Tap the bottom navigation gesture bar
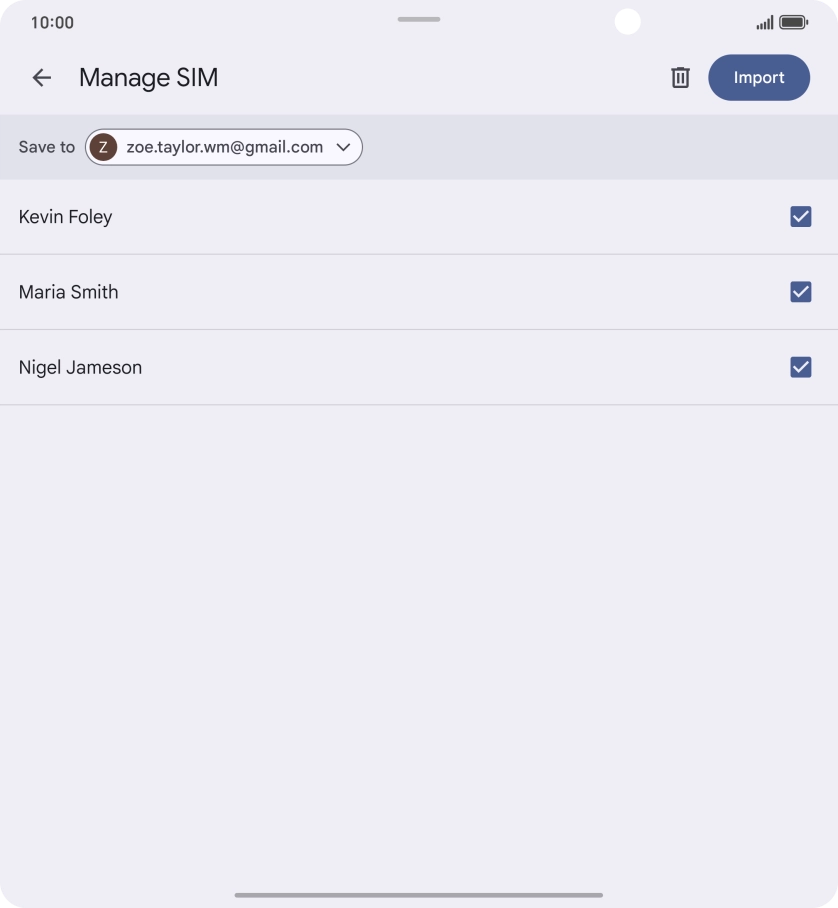This screenshot has width=838, height=908. coord(419,895)
